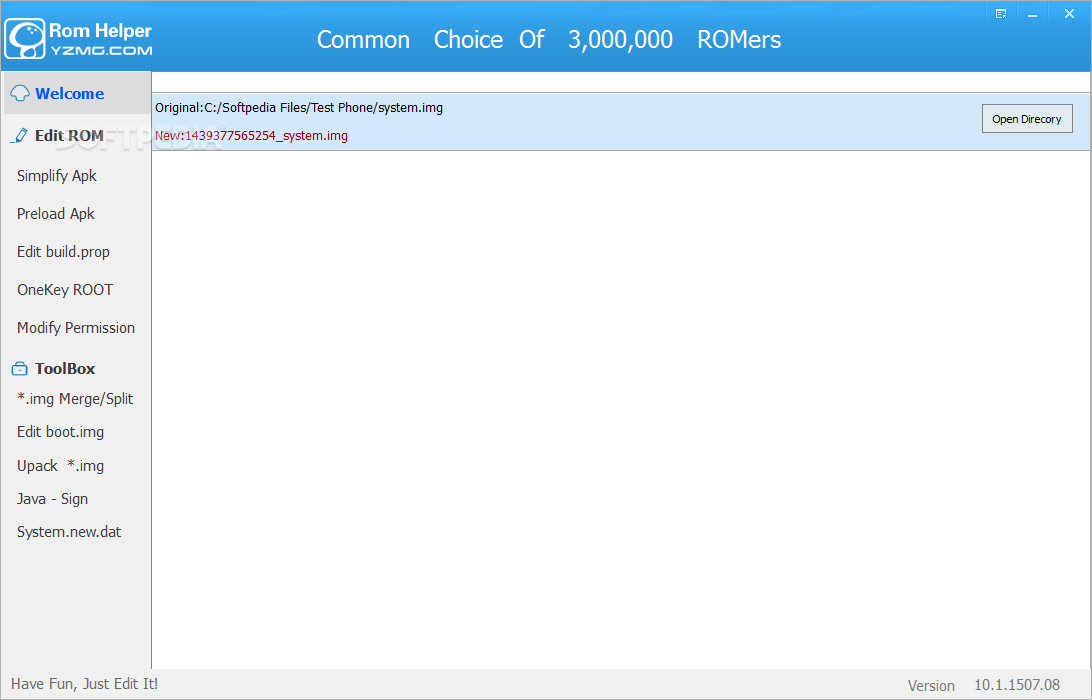Screen dimensions: 1092x700
Task: Open Modify Permission tool
Action: click(76, 328)
